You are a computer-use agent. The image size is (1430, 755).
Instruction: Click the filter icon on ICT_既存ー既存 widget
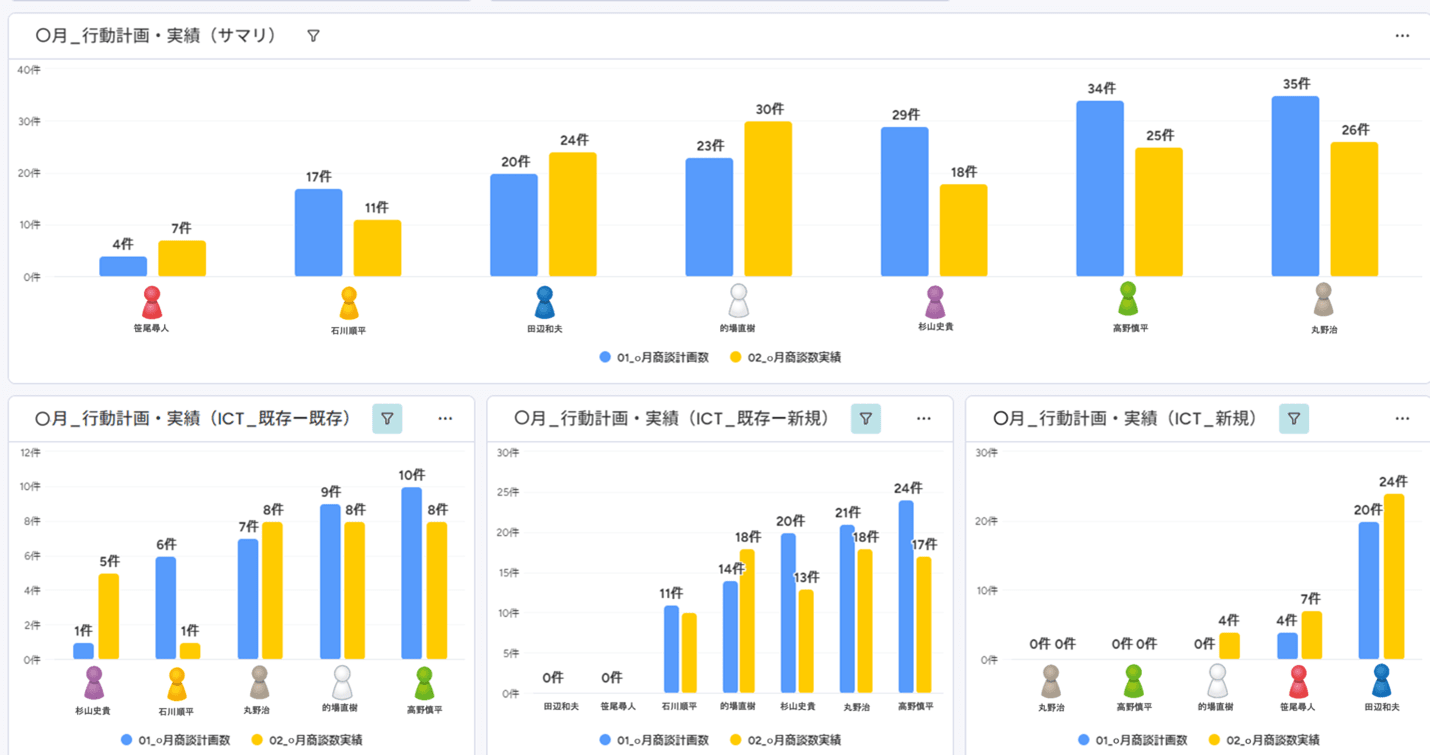[x=387, y=419]
